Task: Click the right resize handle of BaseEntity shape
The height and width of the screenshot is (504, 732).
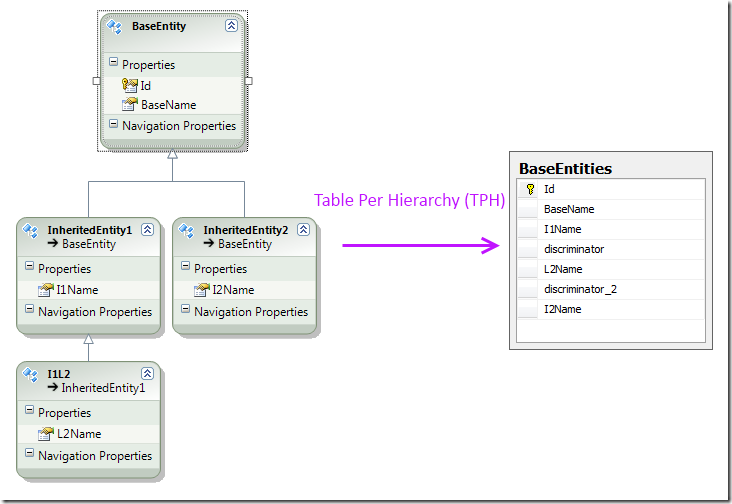Action: (x=249, y=81)
